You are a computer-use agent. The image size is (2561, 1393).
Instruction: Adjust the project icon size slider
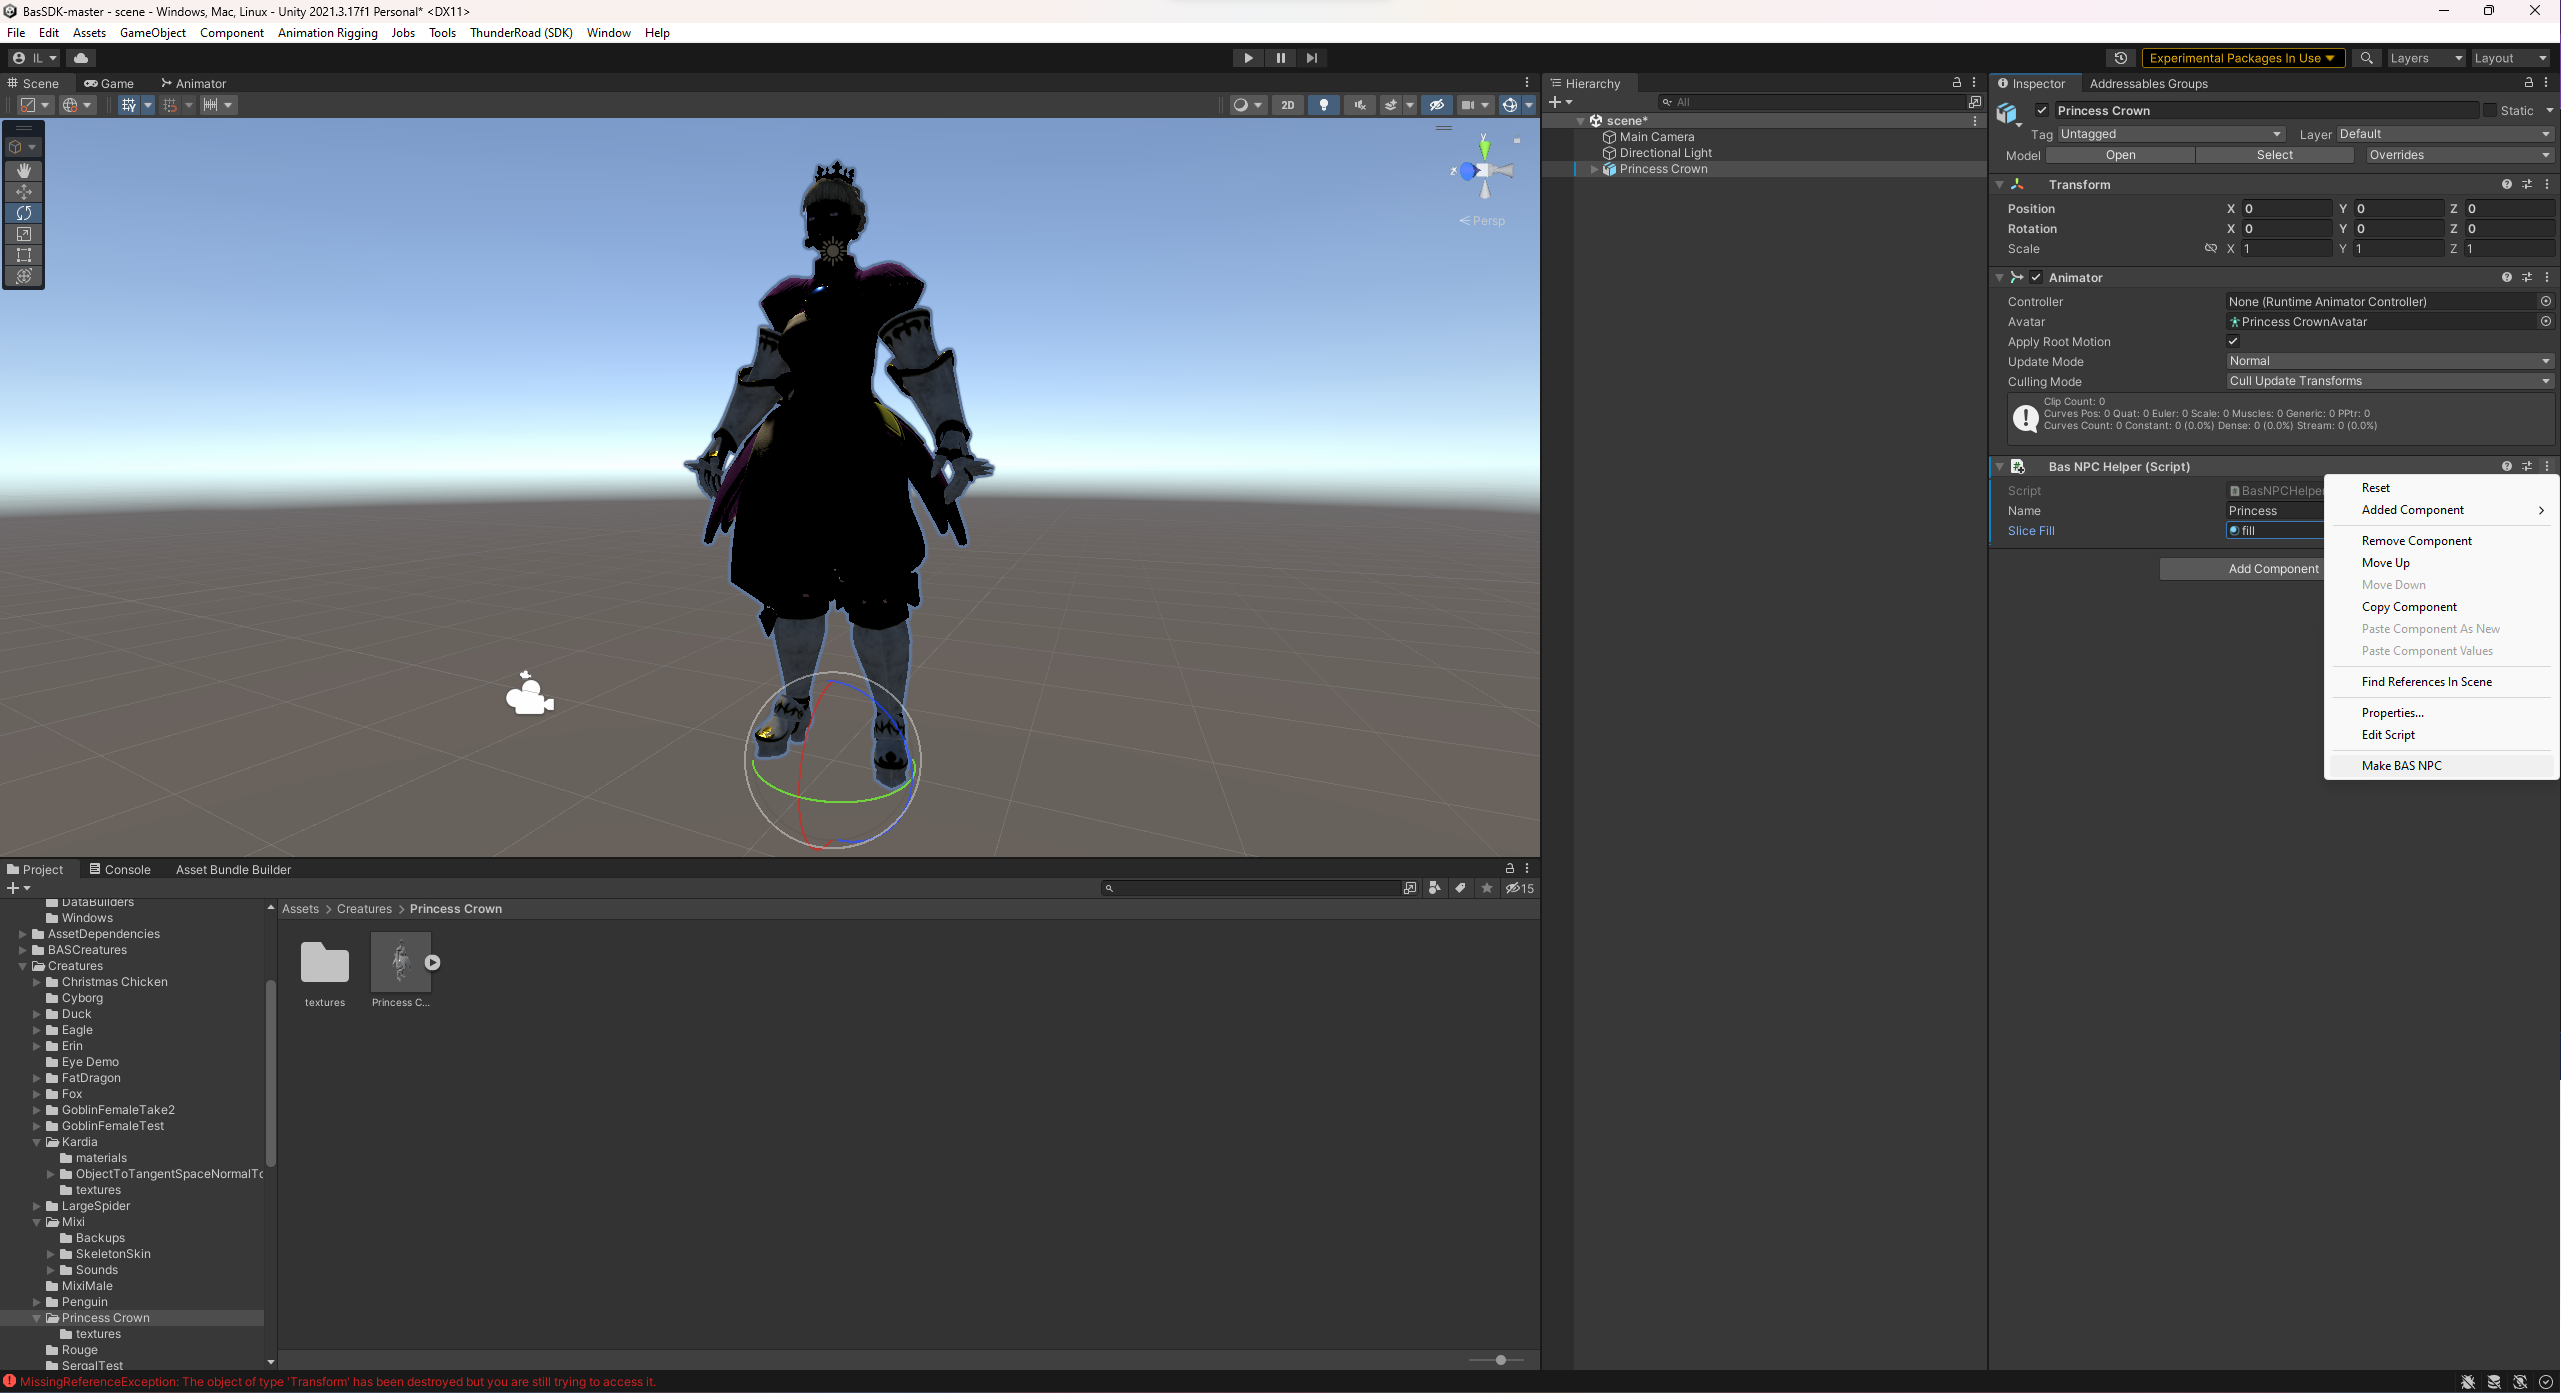click(x=1497, y=1360)
